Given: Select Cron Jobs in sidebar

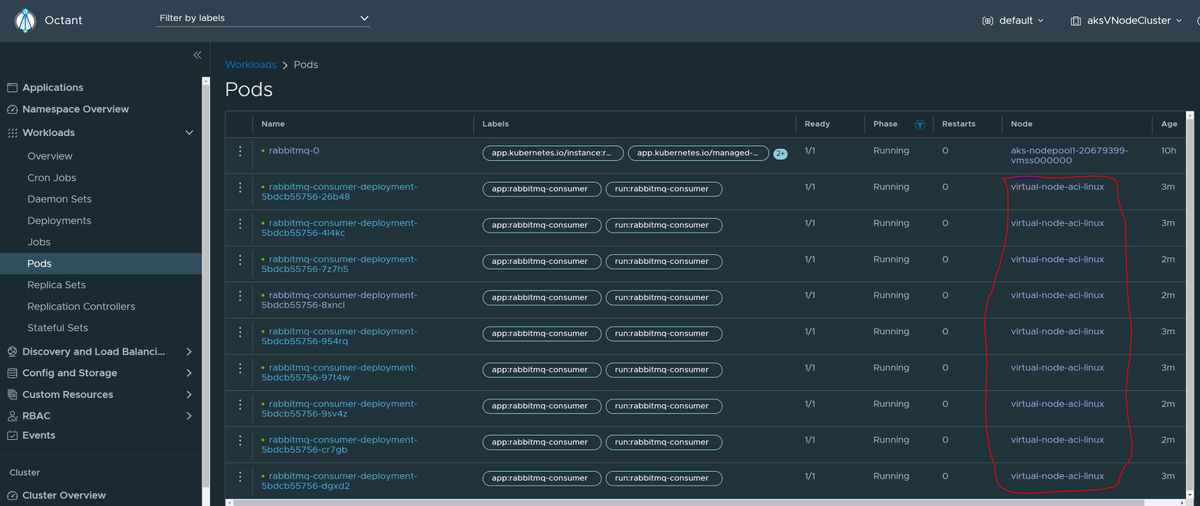Looking at the screenshot, I should point(52,178).
